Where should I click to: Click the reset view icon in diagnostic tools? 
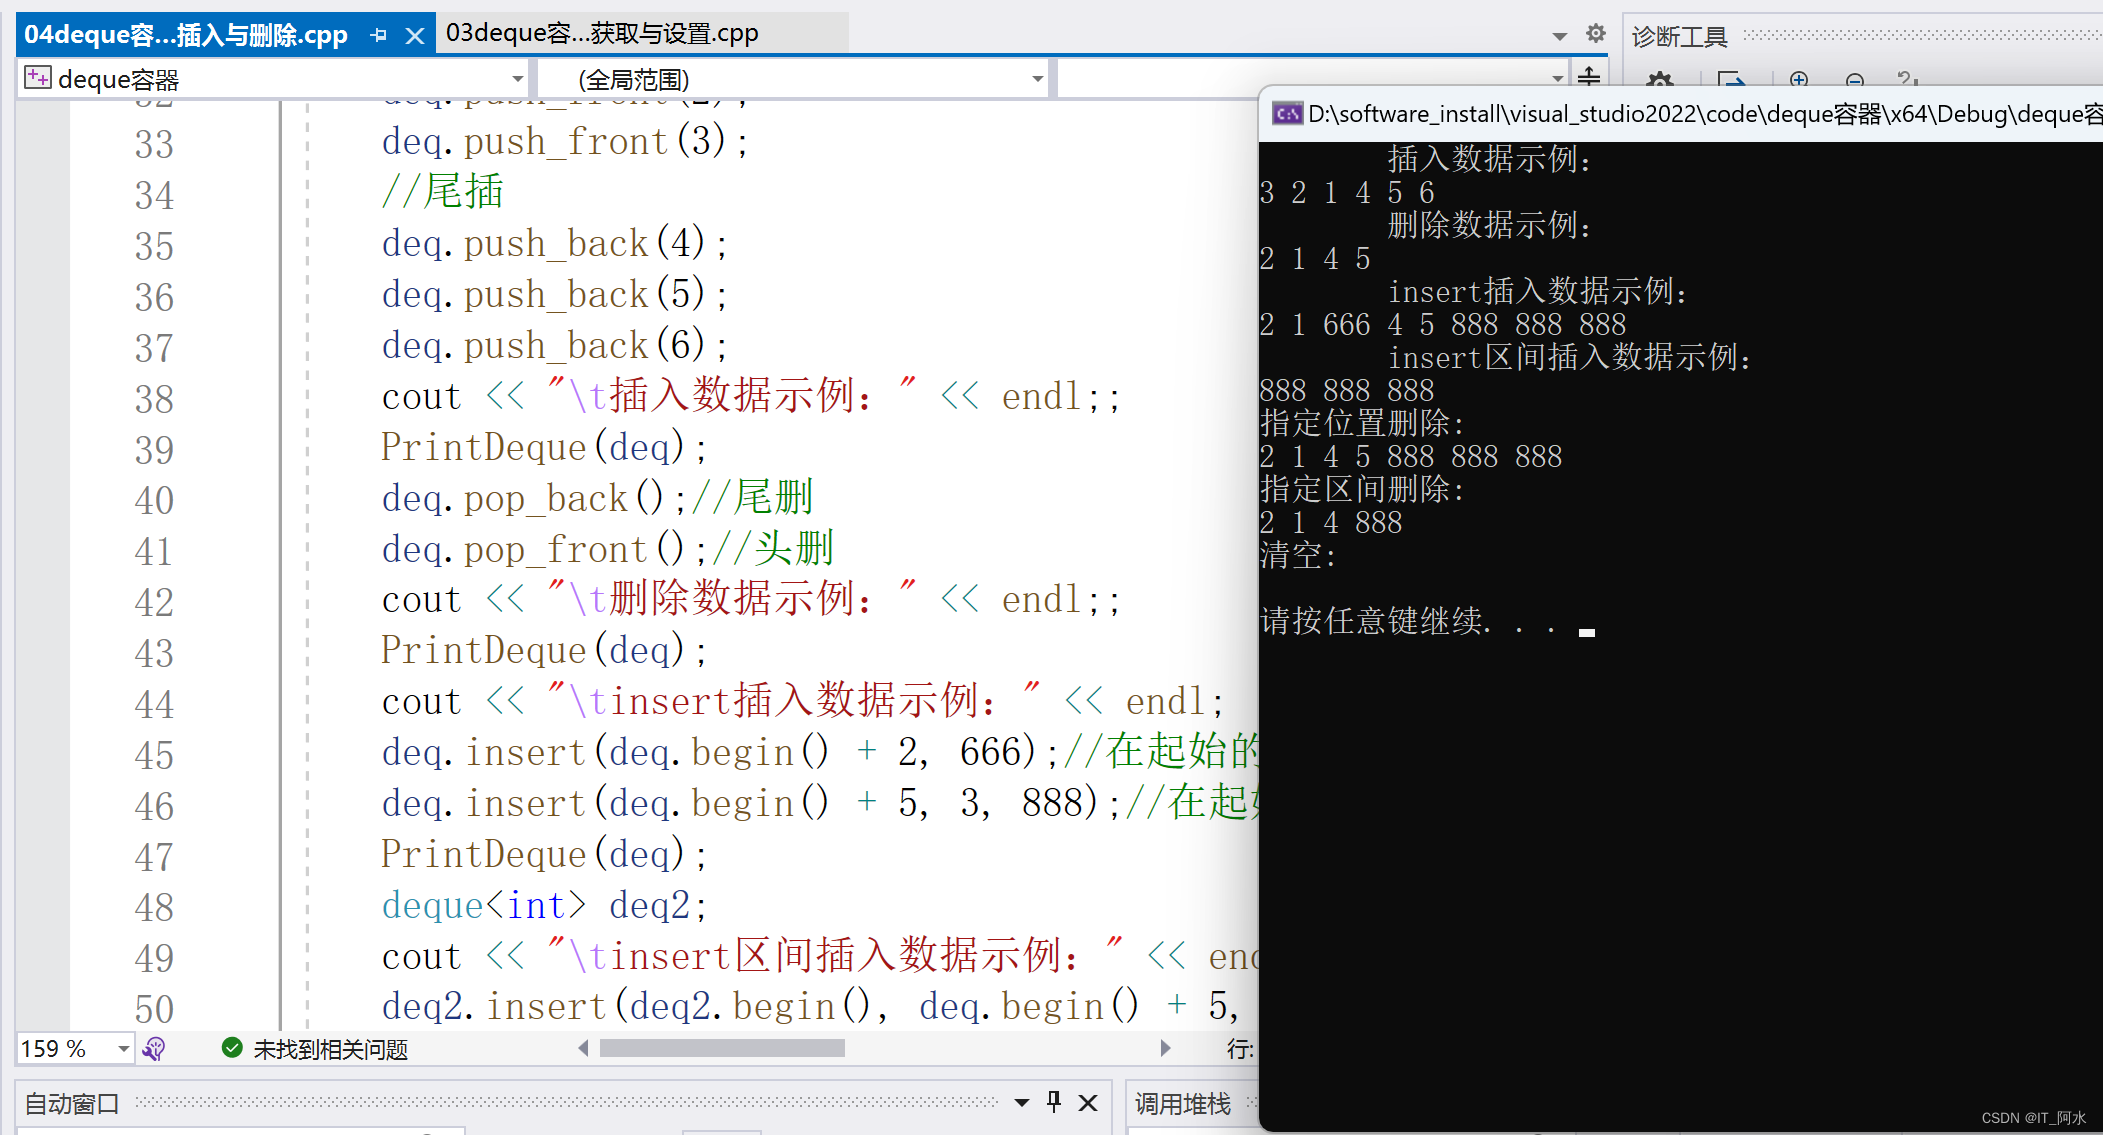pos(1906,79)
